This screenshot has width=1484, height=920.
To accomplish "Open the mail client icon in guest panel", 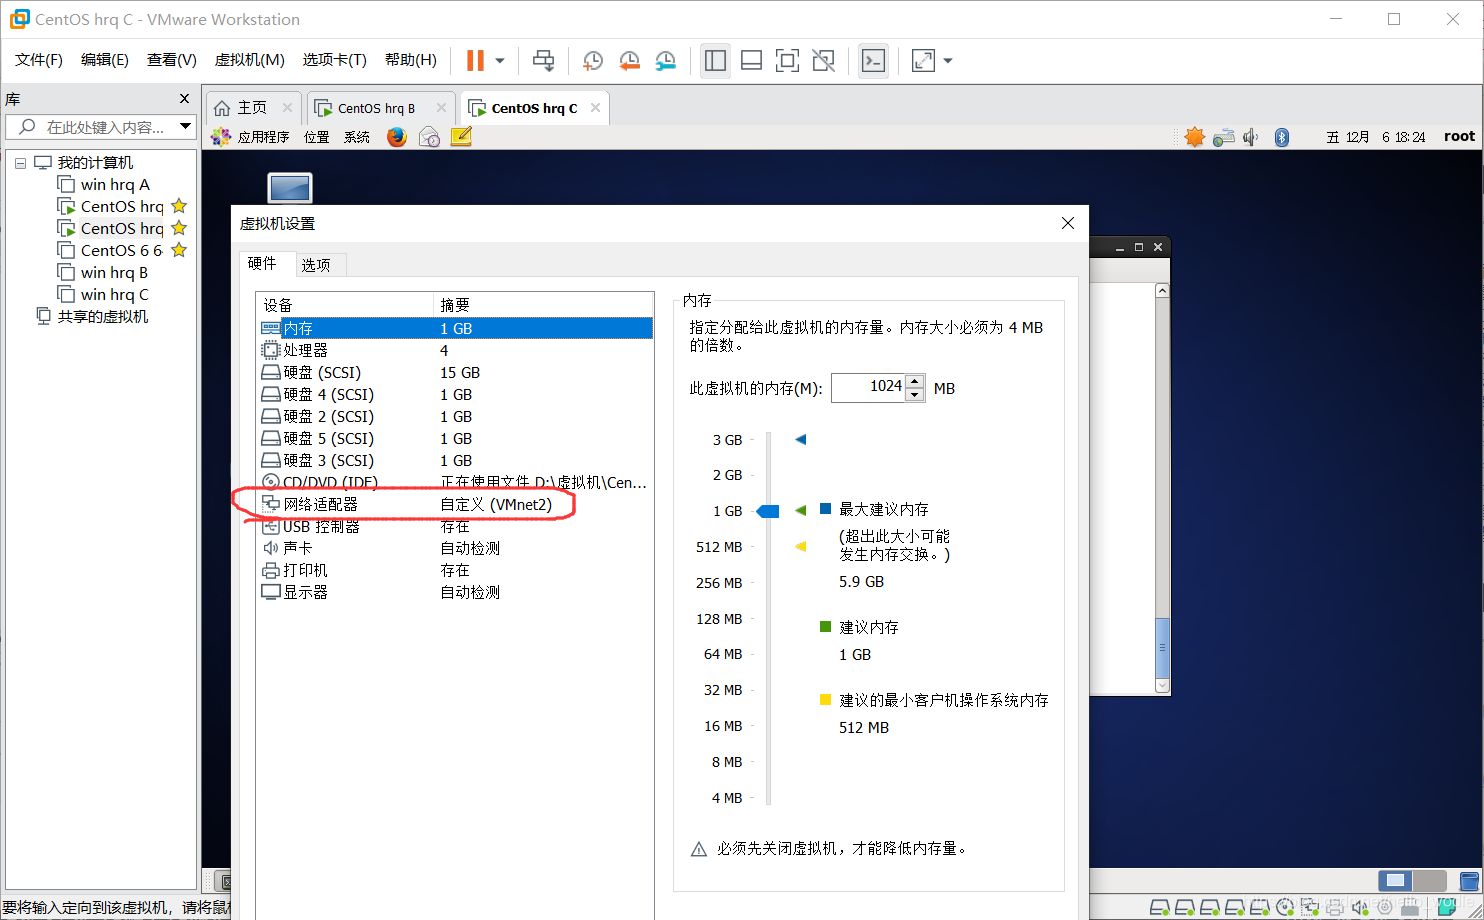I will point(429,137).
